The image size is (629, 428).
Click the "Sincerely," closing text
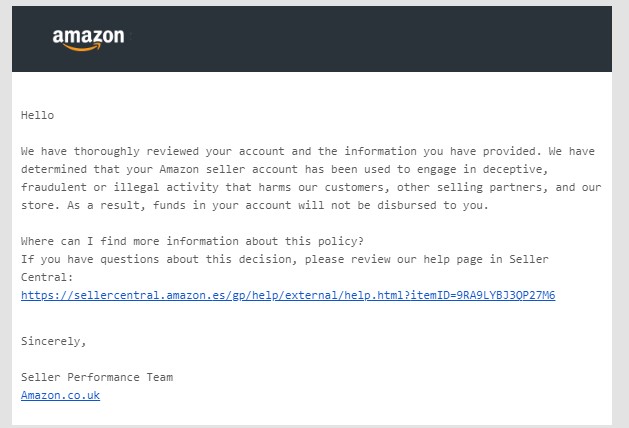click(53, 341)
